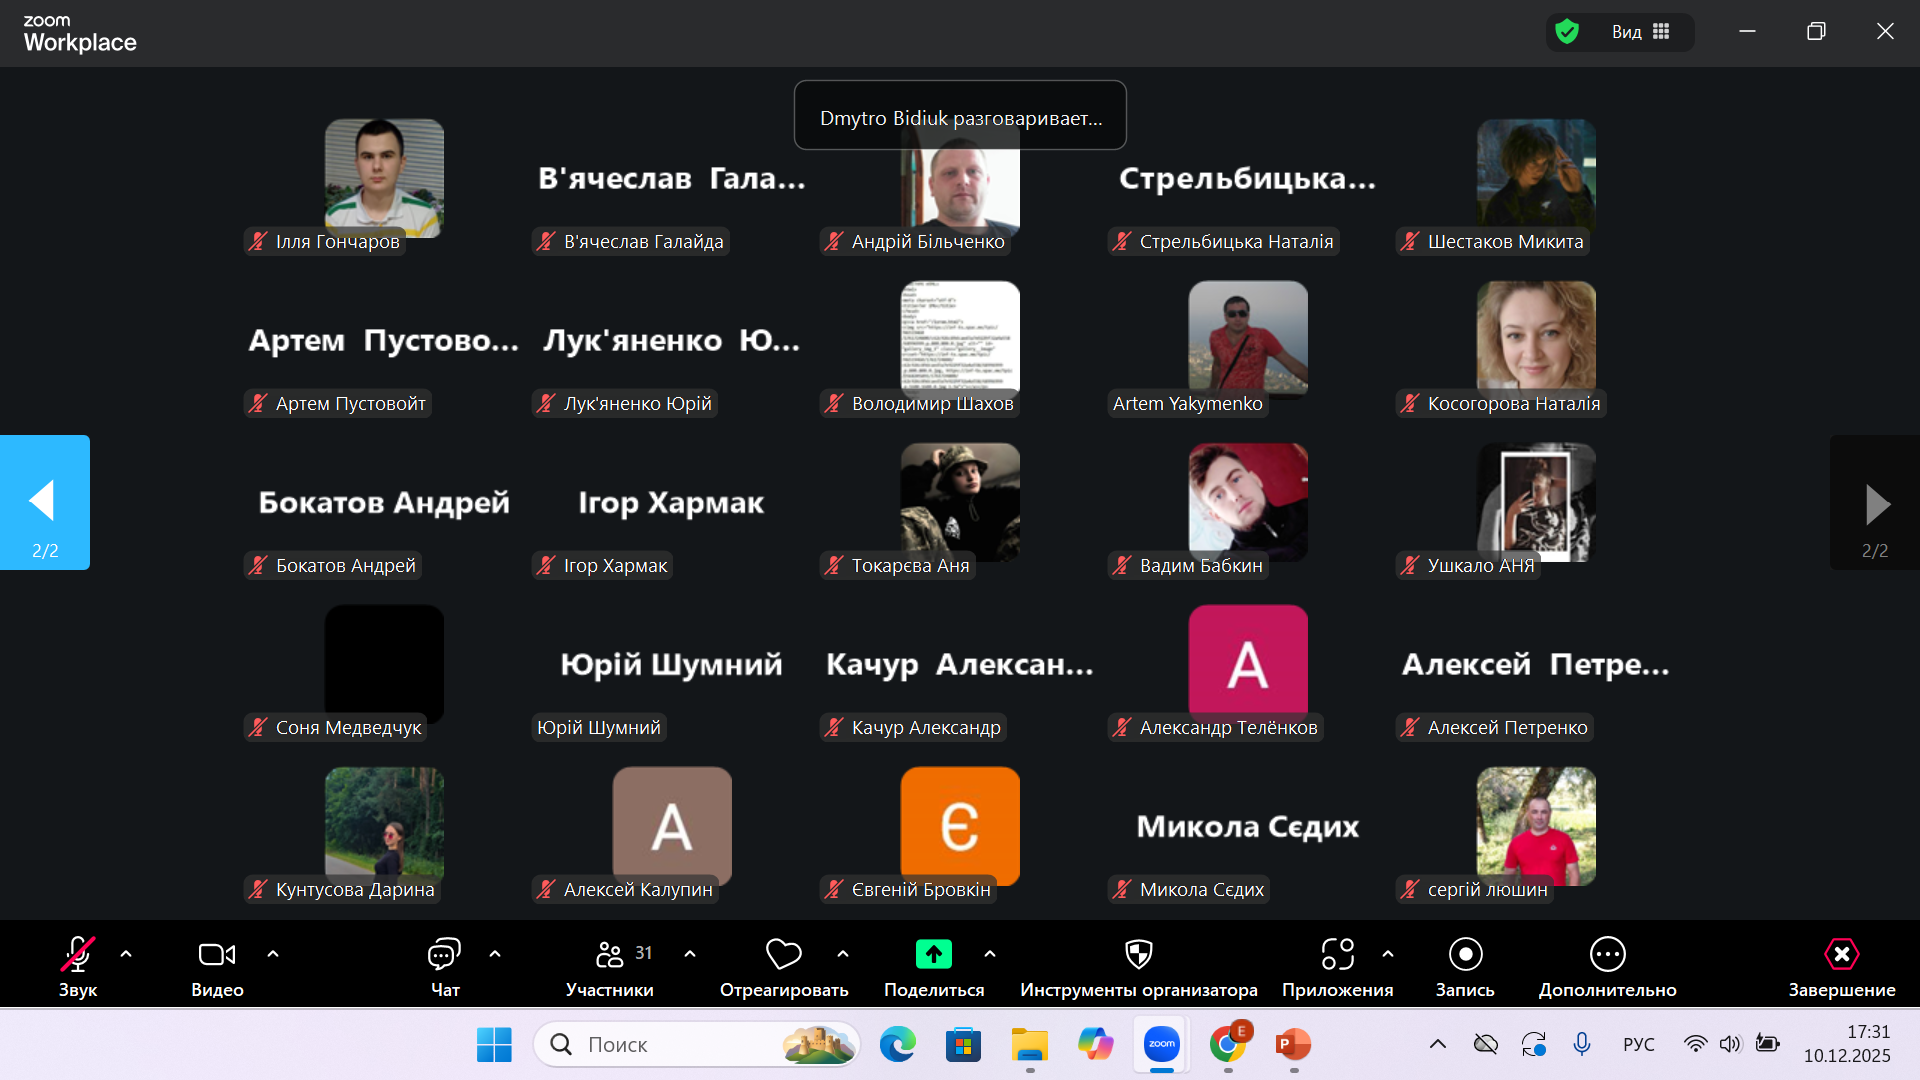Click the green encryption shield icon
The width and height of the screenshot is (1920, 1080).
click(1567, 32)
